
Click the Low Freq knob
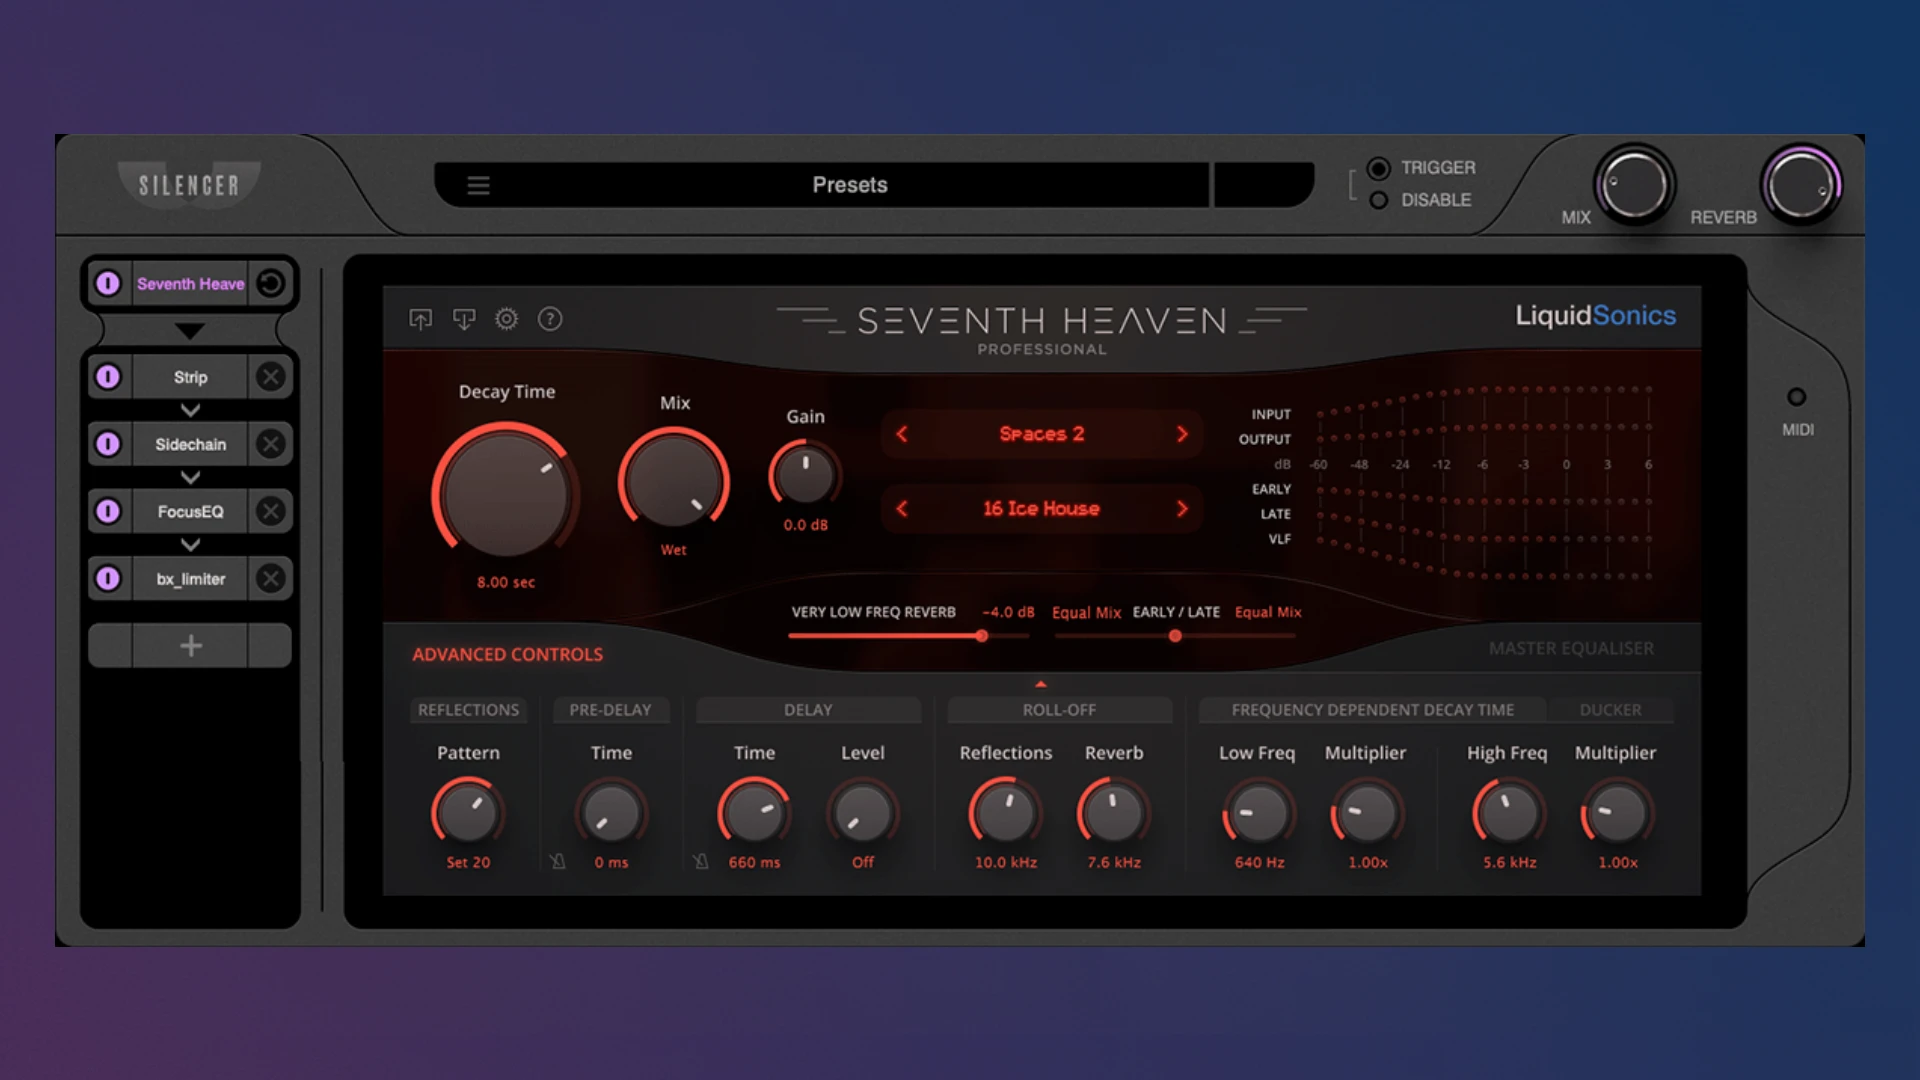tap(1258, 812)
